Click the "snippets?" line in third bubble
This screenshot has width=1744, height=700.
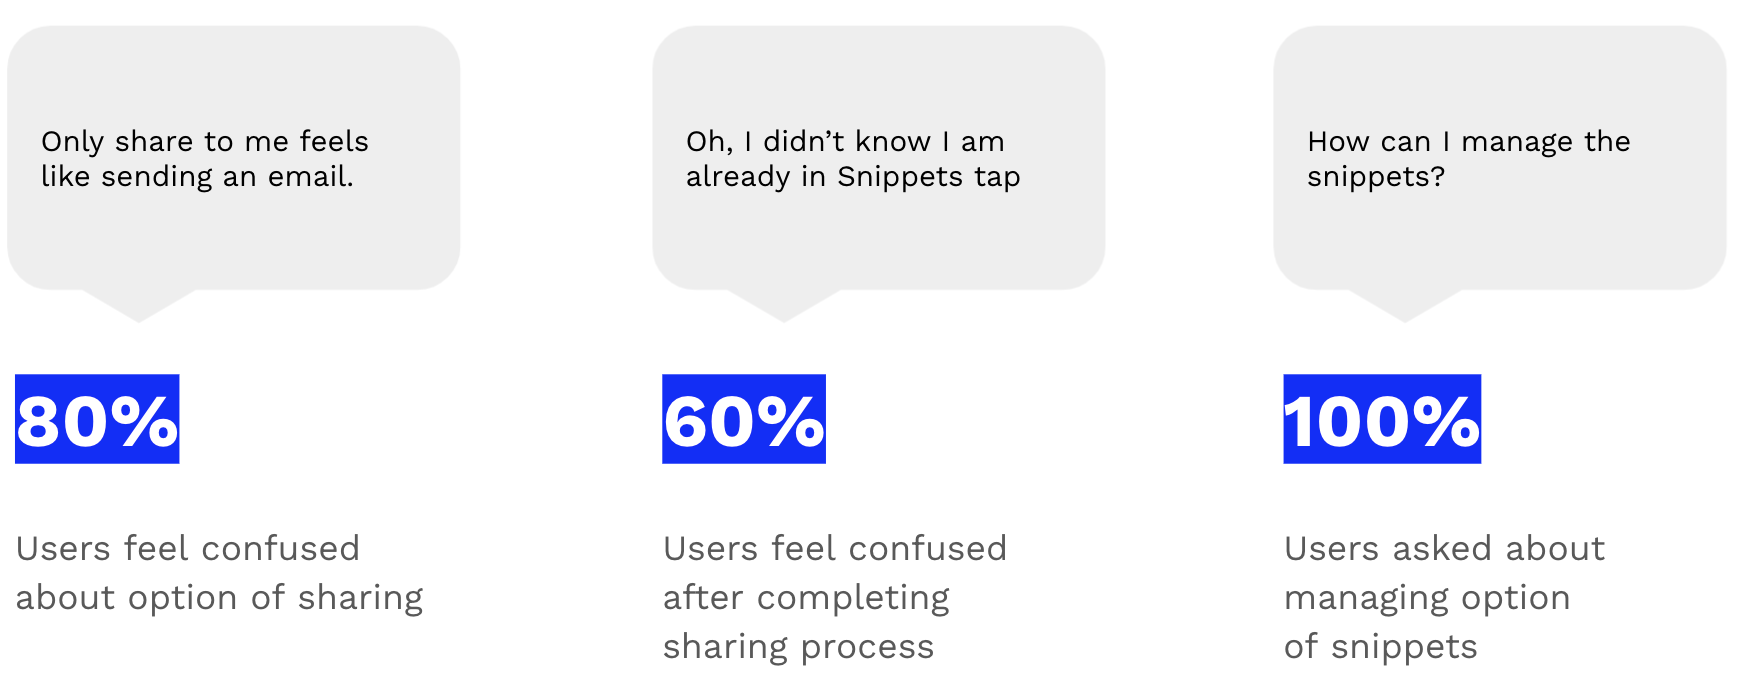coord(1376,177)
